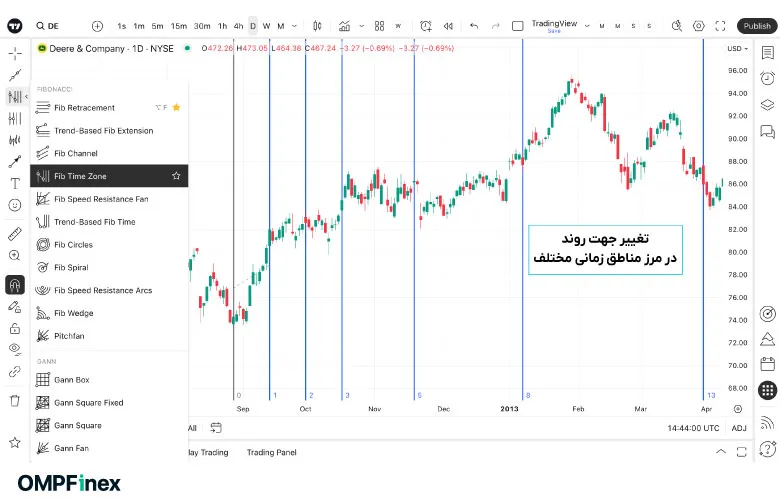The width and height of the screenshot is (780, 503).
Task: Select the Text tool in left toolbar
Action: [x=15, y=183]
